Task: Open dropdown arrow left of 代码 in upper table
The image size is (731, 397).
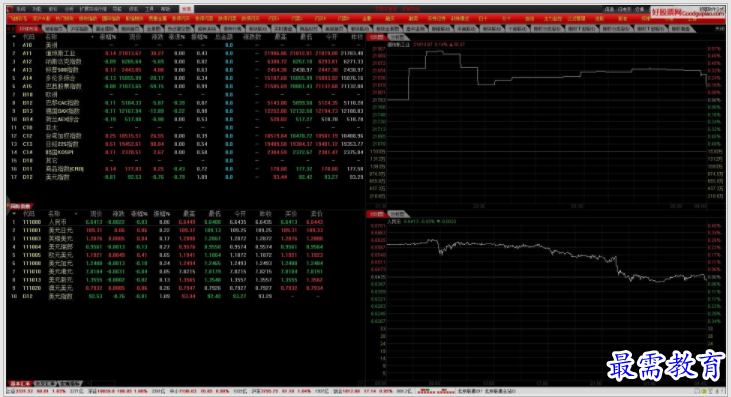Action: click(14, 36)
